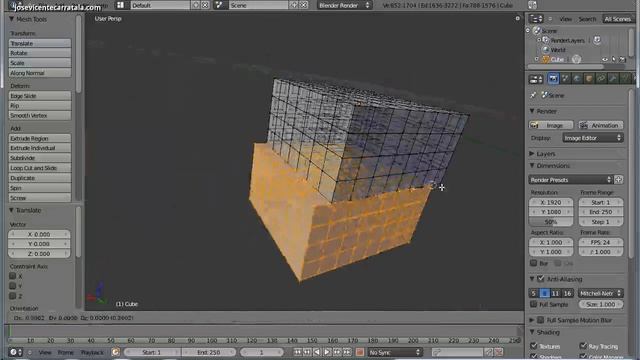640x360 pixels.
Task: Collapse the Translate operator panel
Action: point(11,210)
